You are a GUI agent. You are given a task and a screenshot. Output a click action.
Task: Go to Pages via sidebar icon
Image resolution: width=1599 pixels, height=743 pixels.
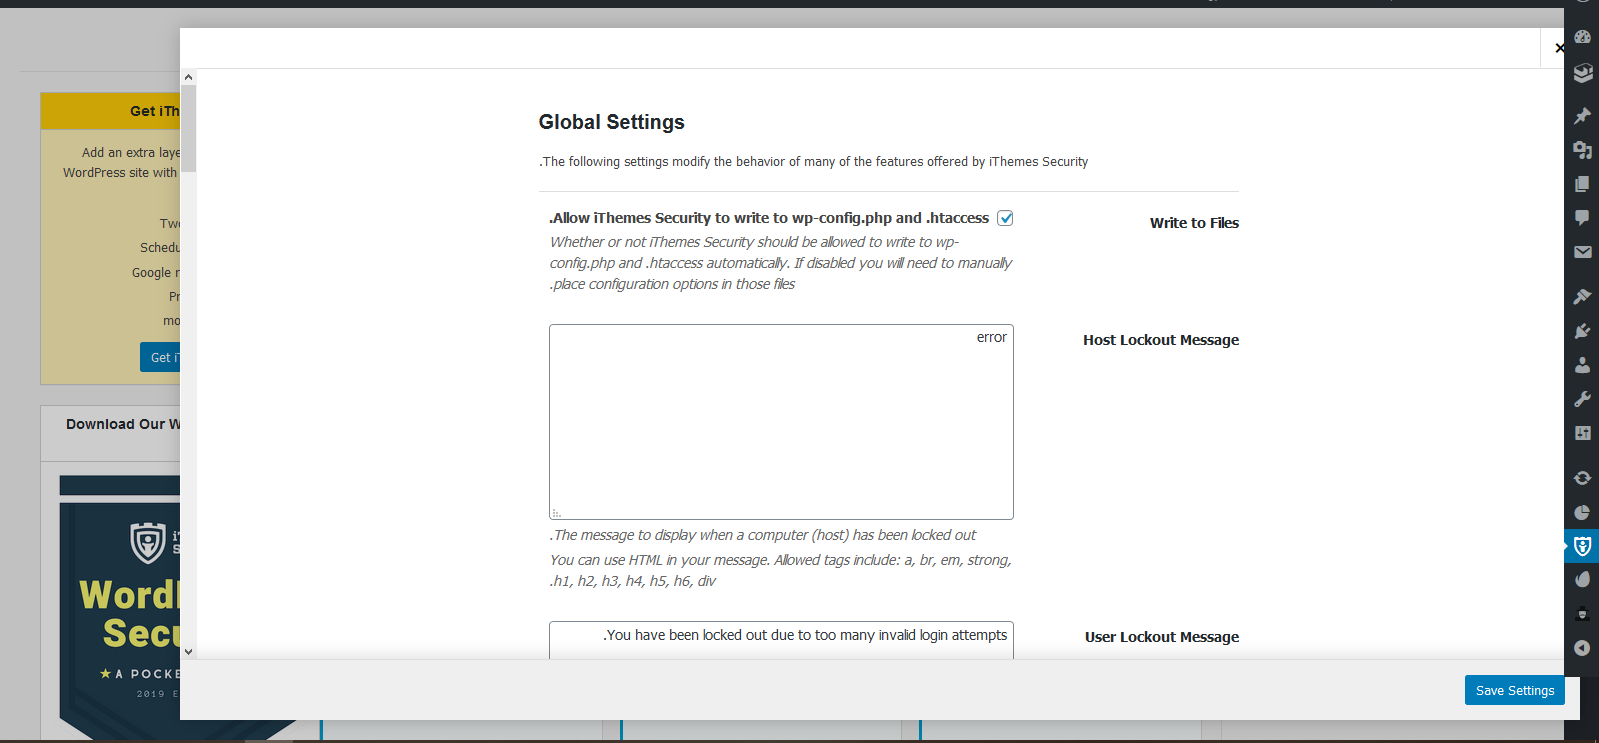(x=1582, y=184)
